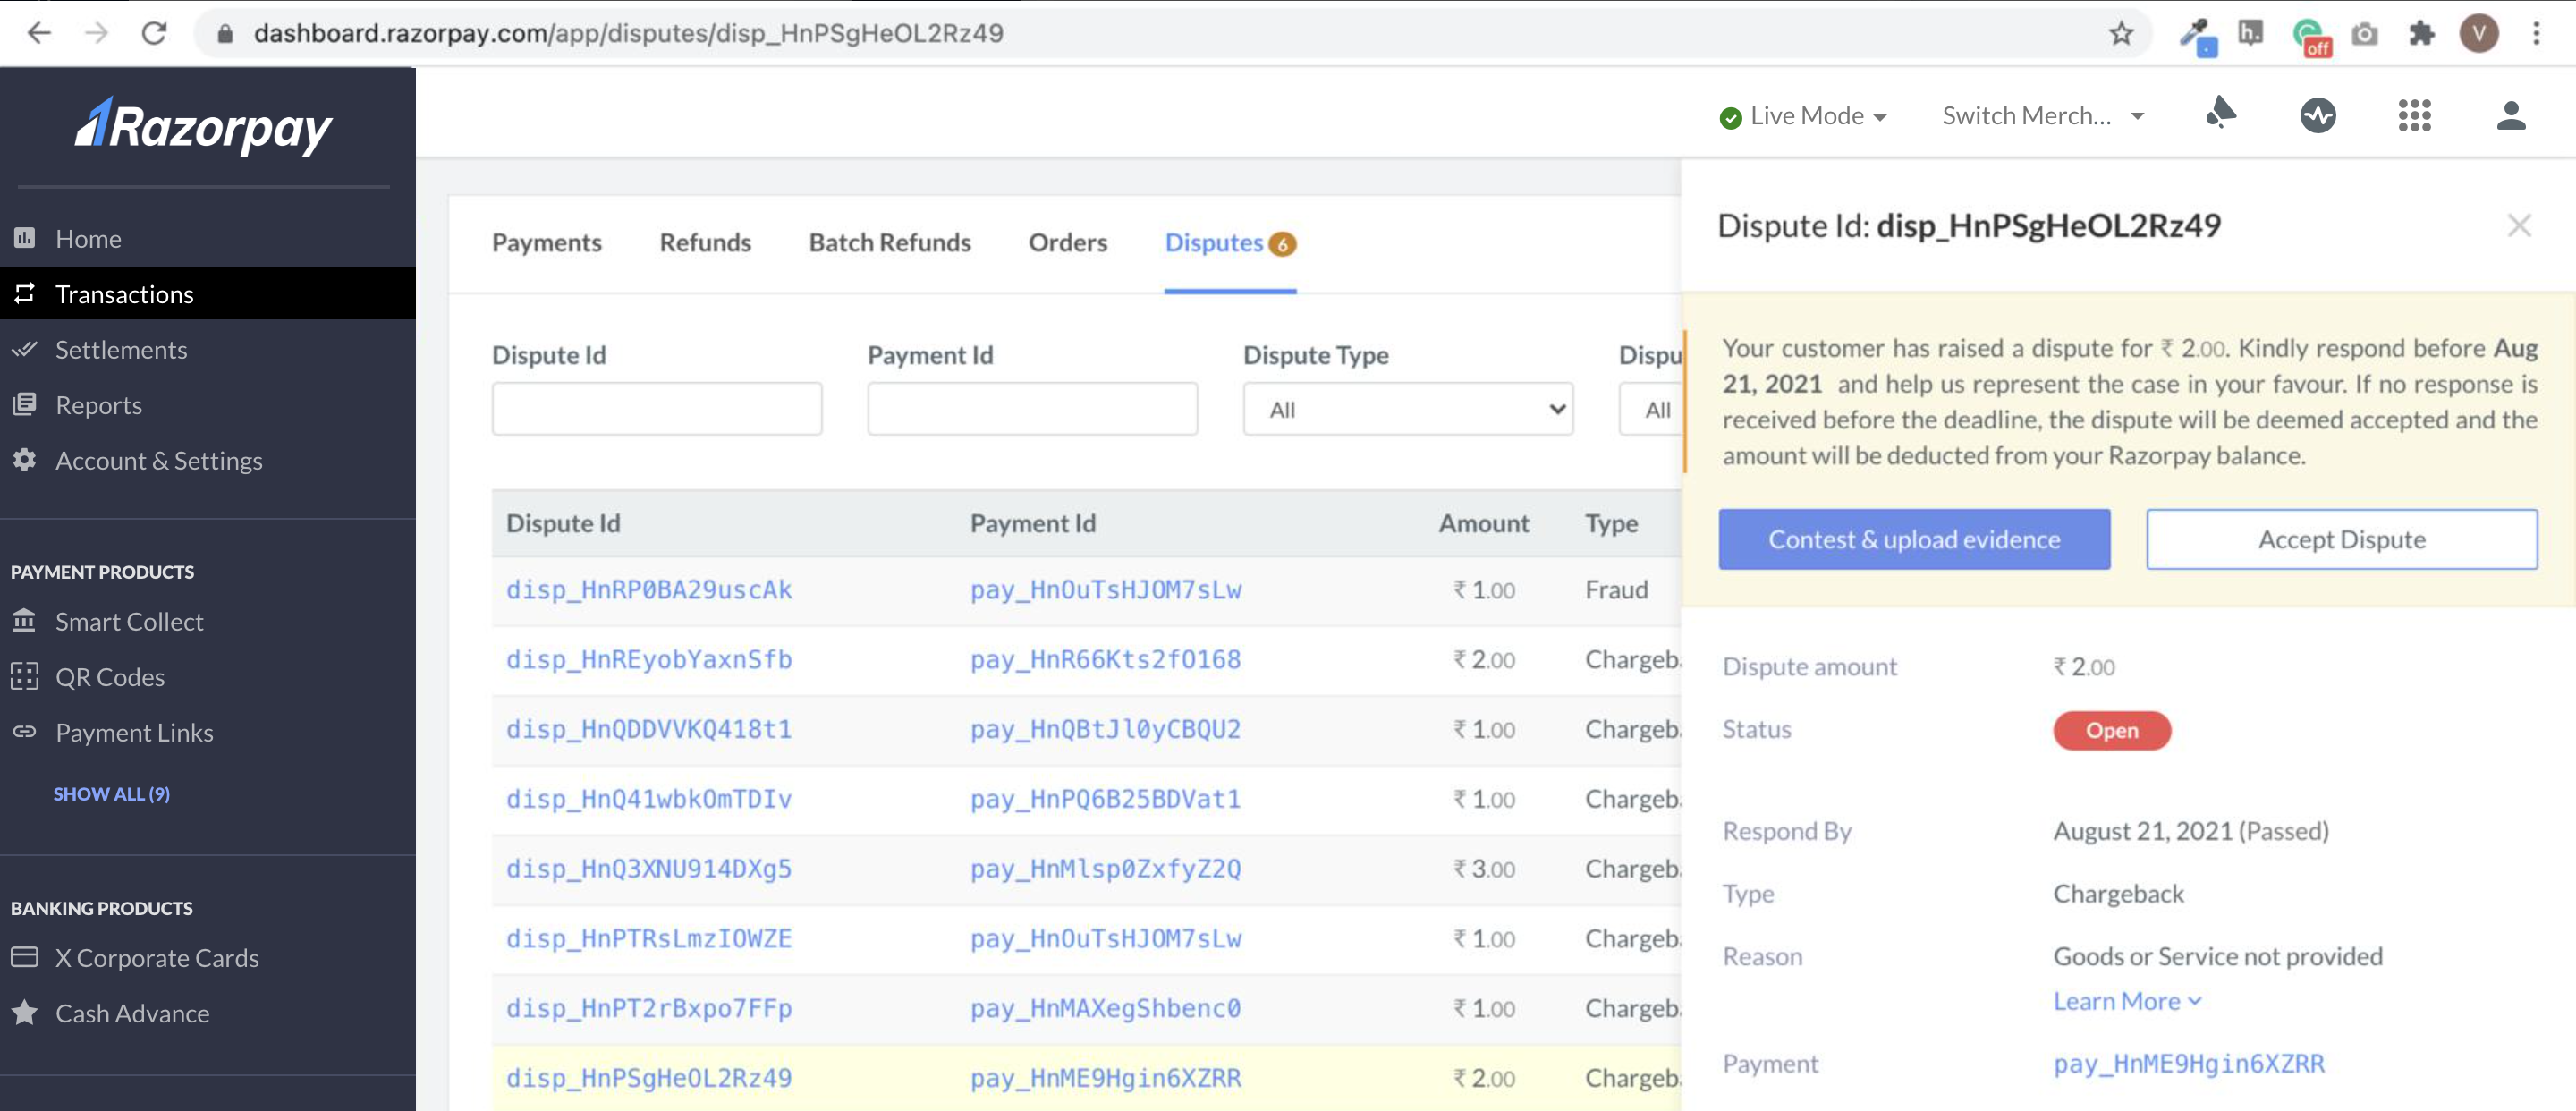Reload the page with refresh icon
The height and width of the screenshot is (1111, 2576).
tap(154, 33)
